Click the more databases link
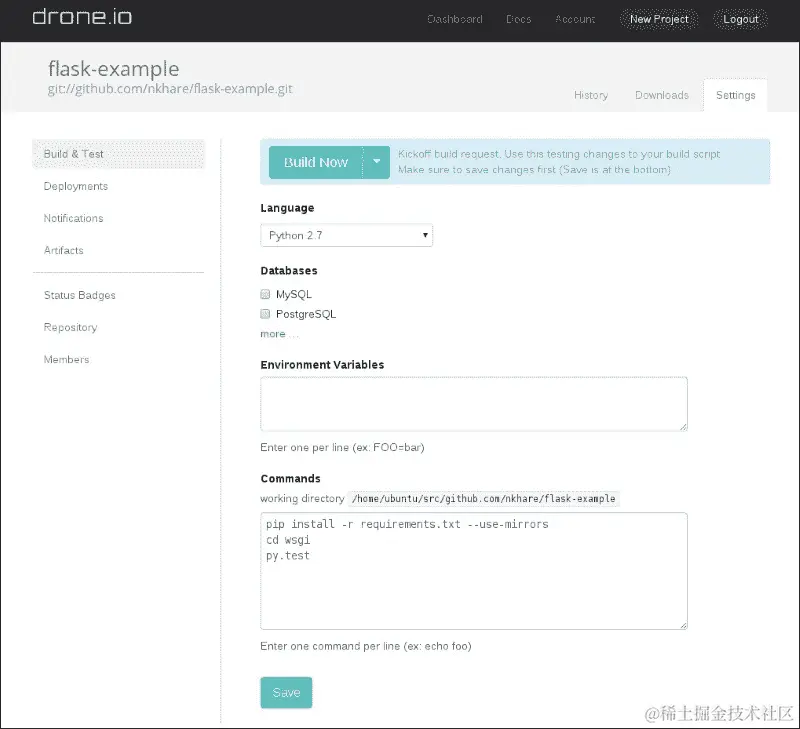Viewport: 800px width, 729px height. 279,334
